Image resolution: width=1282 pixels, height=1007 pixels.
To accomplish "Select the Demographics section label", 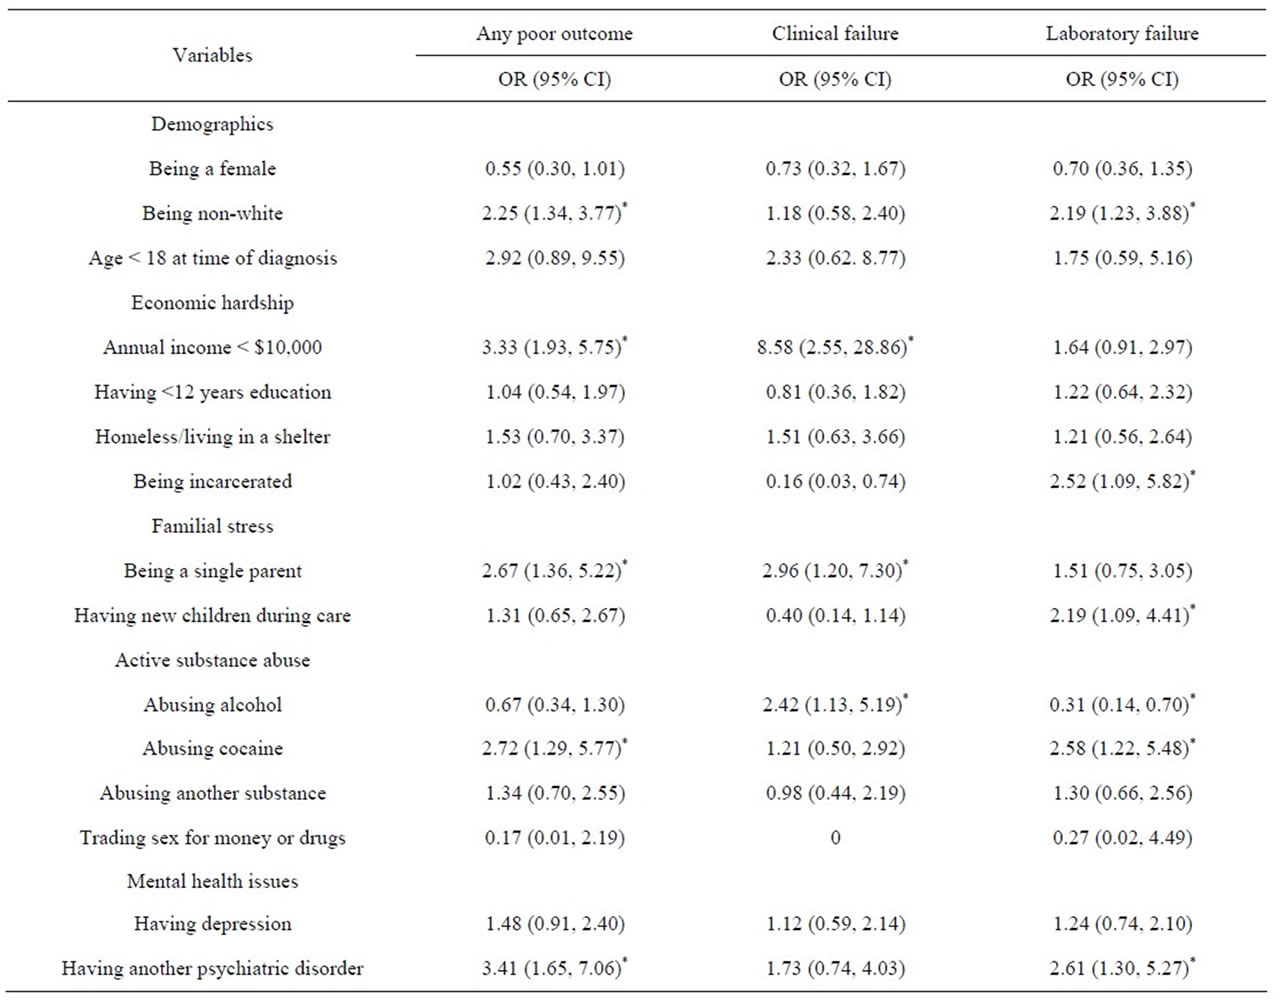I will click(212, 124).
